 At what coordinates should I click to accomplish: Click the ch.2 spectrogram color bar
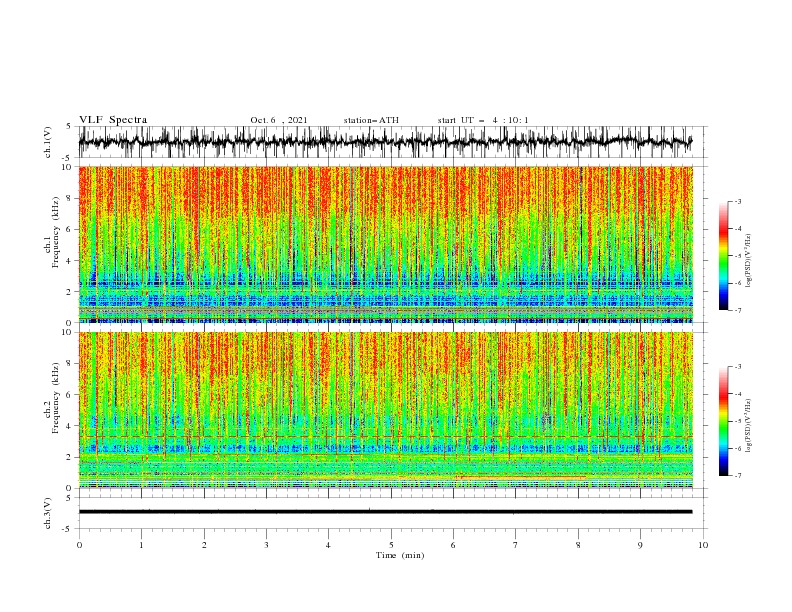(723, 421)
